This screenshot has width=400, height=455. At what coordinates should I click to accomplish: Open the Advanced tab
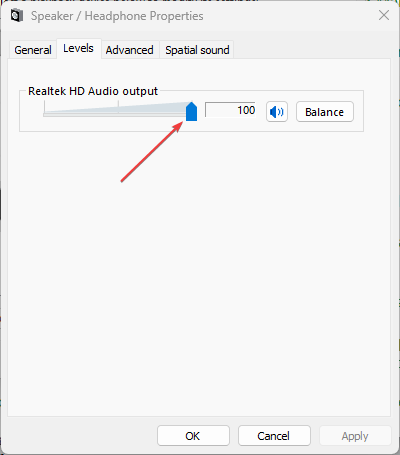[x=130, y=50]
